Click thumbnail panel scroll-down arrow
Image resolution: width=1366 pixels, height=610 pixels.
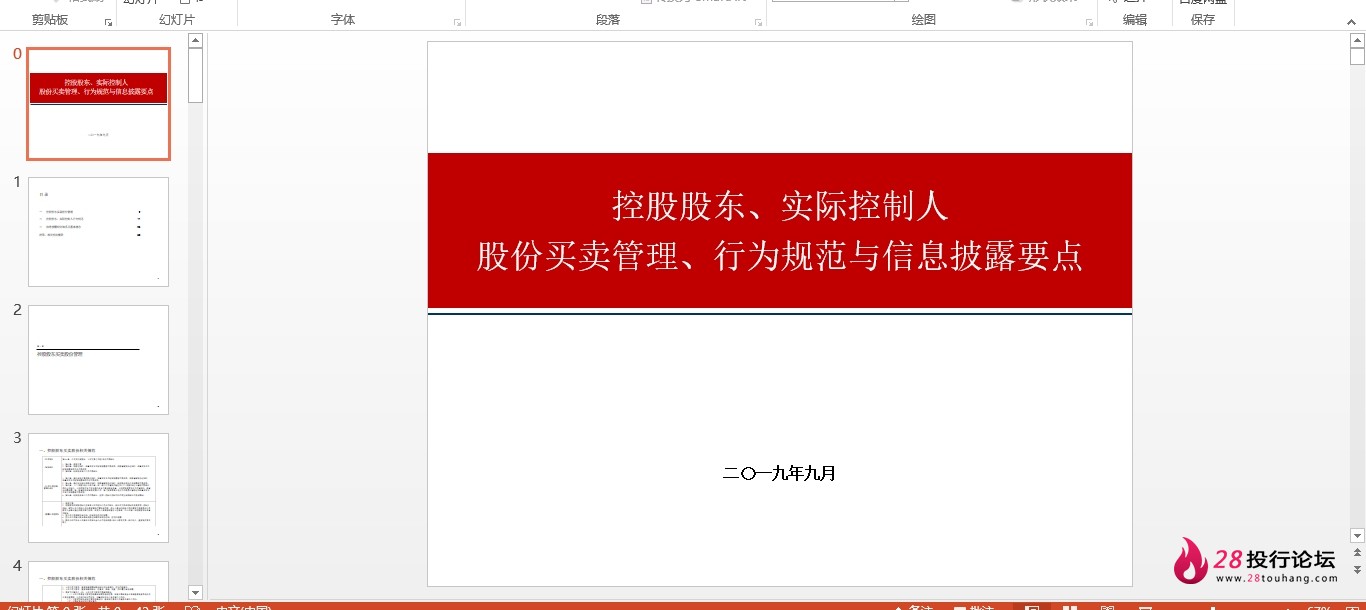coord(195,592)
